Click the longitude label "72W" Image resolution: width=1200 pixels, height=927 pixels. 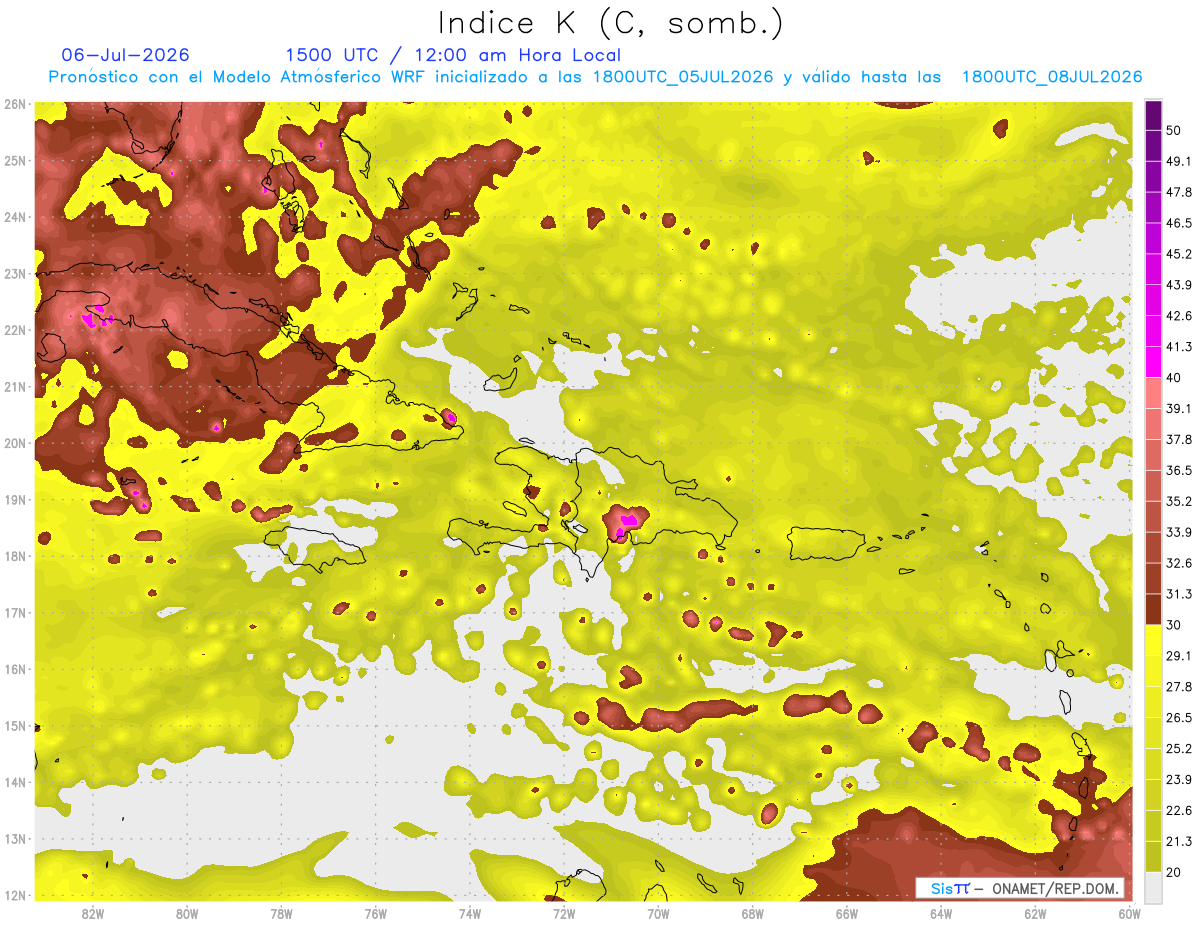click(x=563, y=913)
